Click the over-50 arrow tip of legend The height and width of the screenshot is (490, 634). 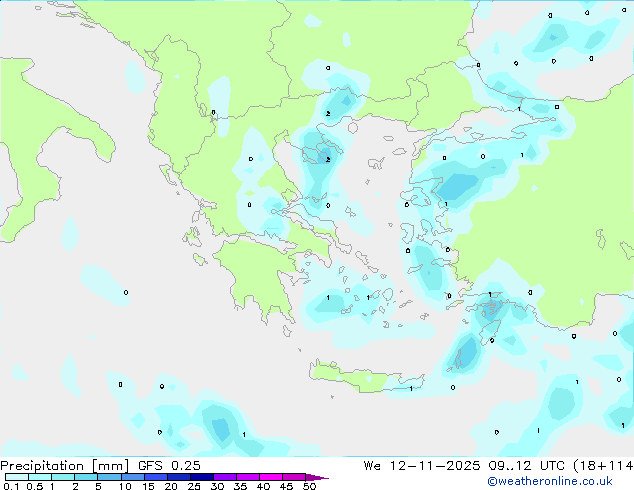(x=317, y=477)
